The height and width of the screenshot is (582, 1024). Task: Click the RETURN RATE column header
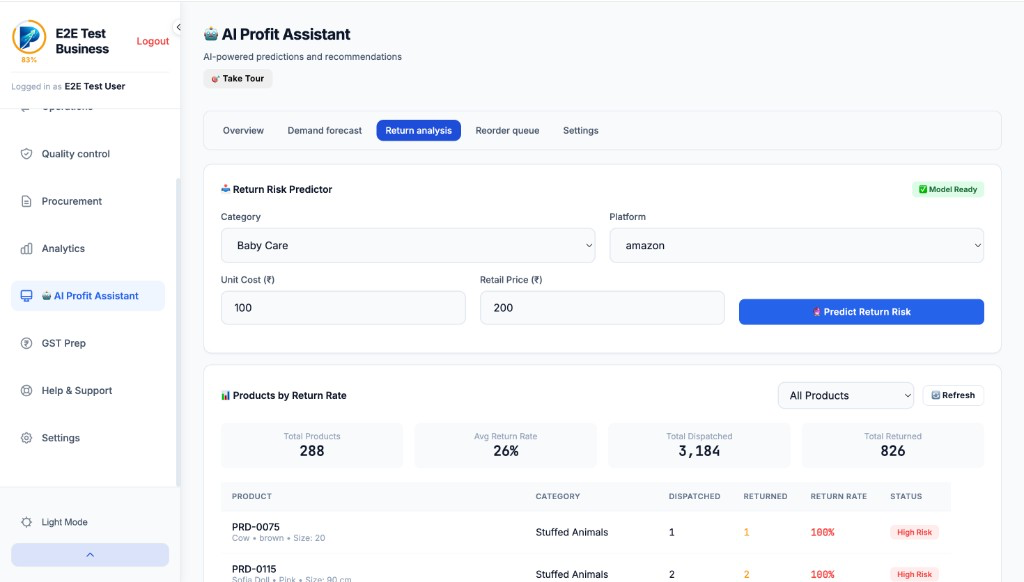click(x=839, y=496)
